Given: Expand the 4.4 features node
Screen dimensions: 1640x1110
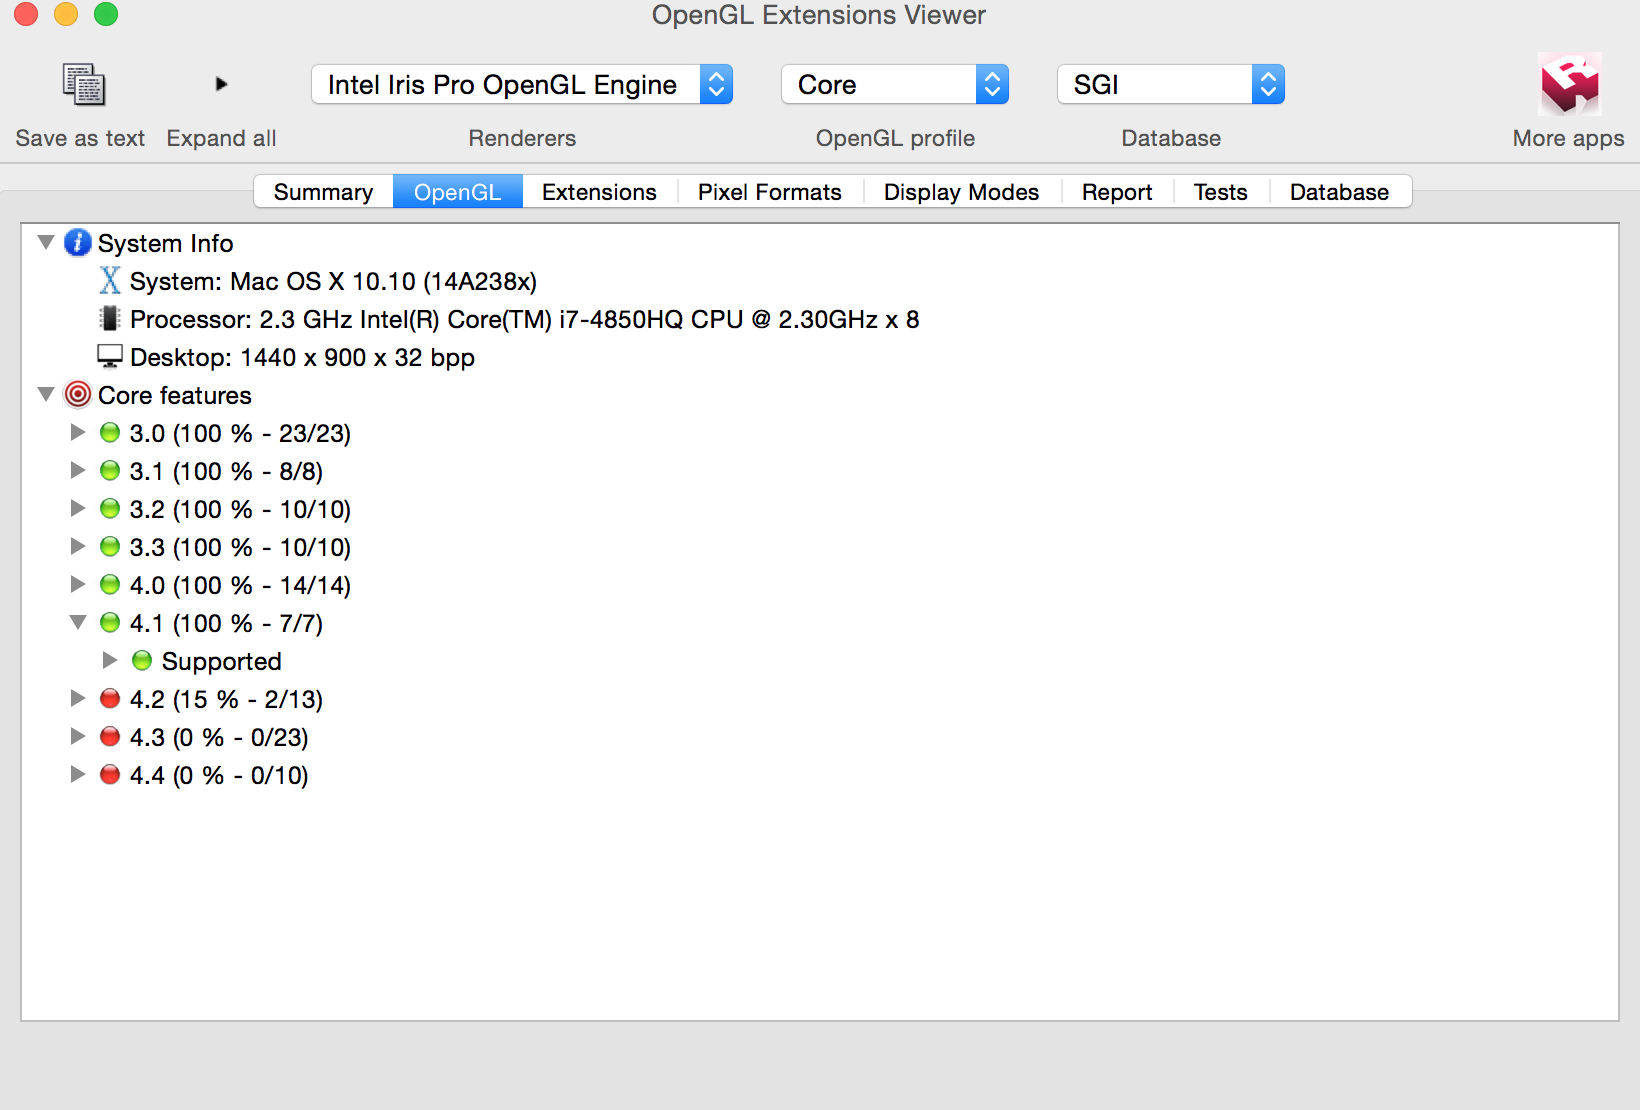Looking at the screenshot, I should (x=78, y=775).
